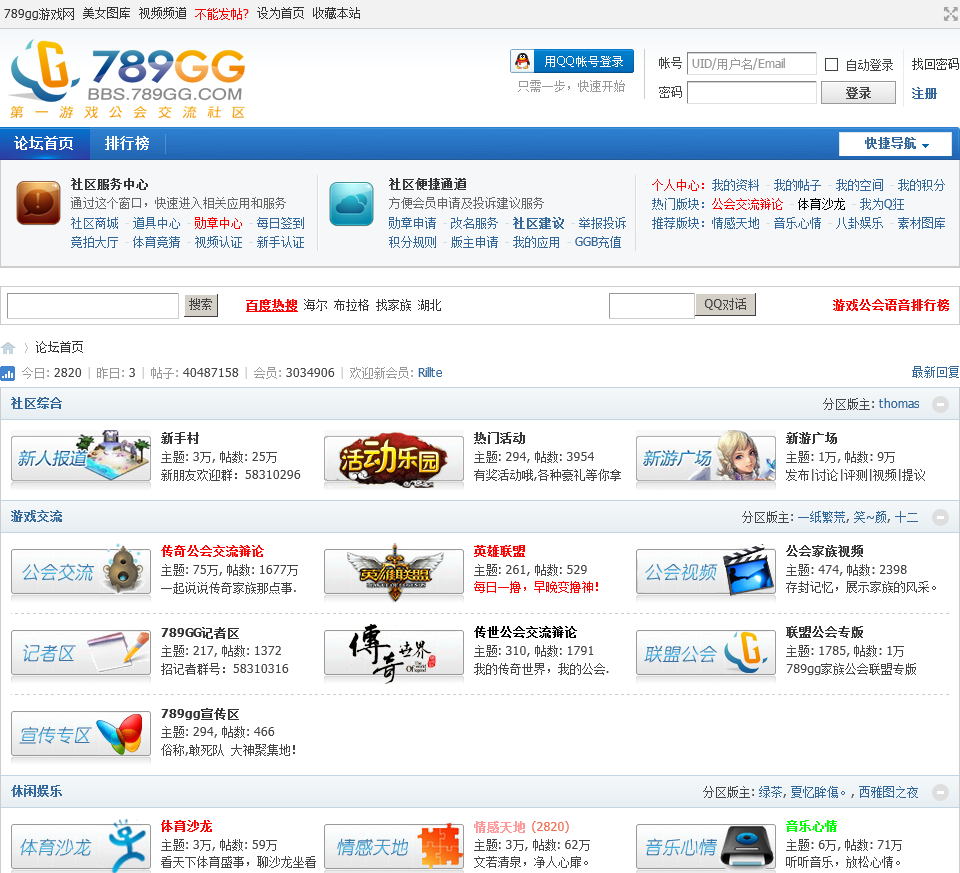
Task: Click the fullscreen toggle icon at top right
Action: click(x=951, y=14)
